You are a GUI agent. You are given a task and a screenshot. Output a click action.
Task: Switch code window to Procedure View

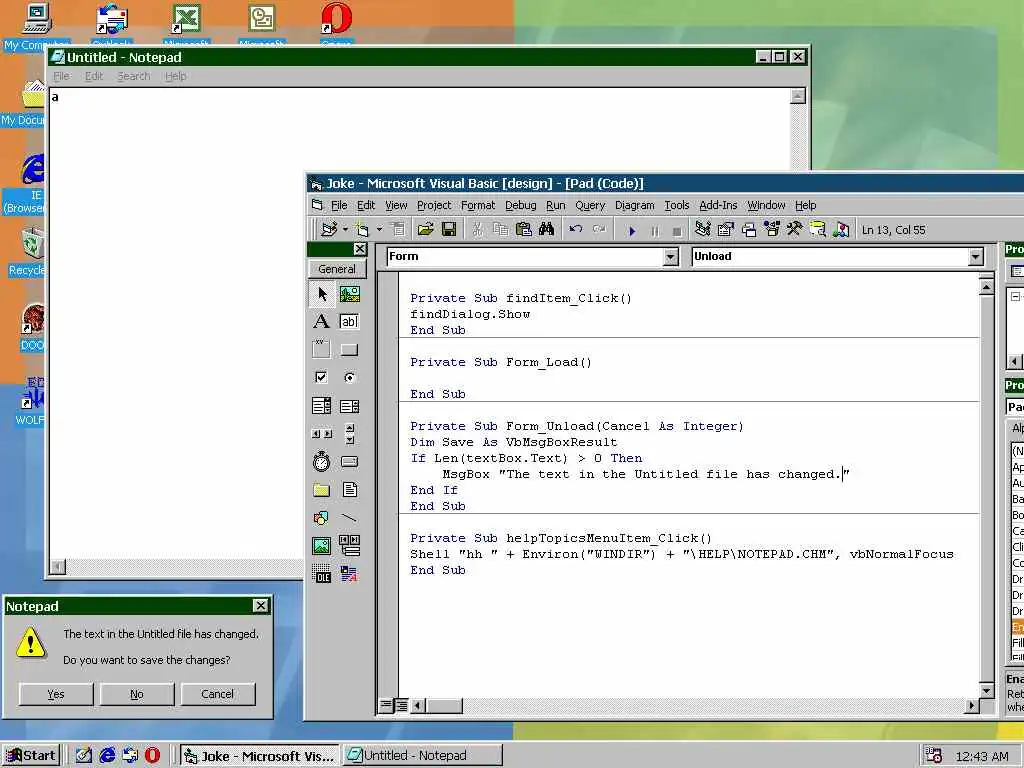(x=386, y=705)
